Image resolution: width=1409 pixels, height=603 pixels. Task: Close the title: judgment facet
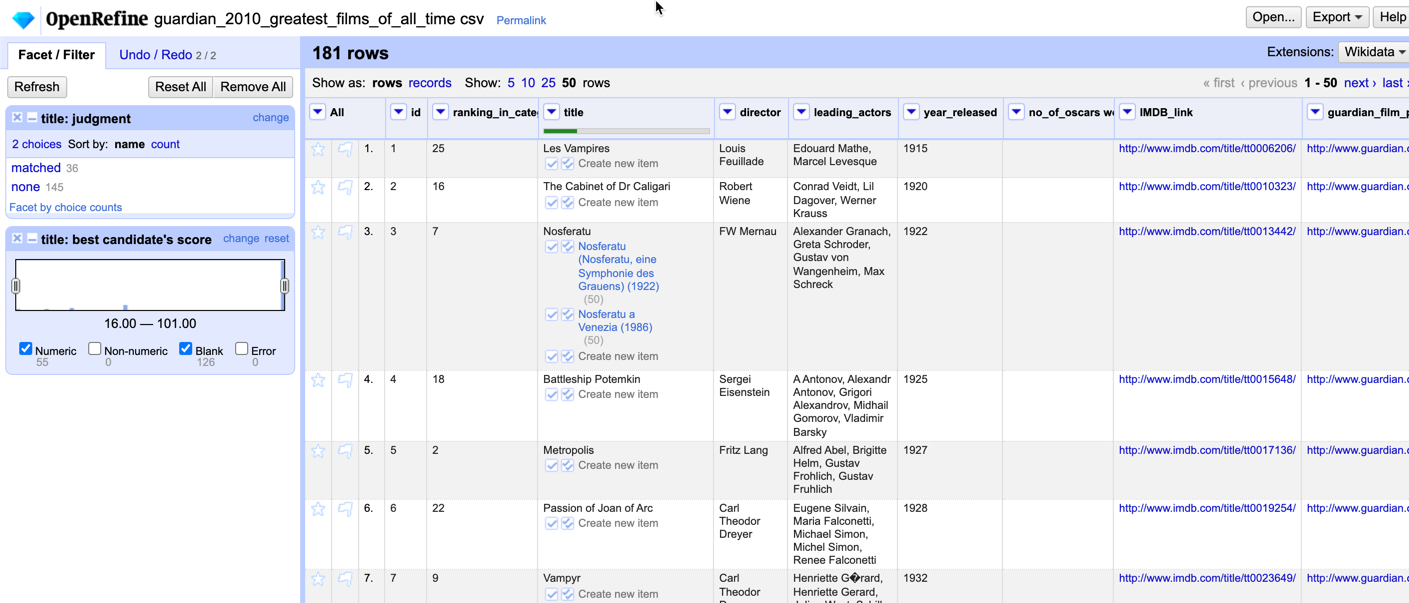point(16,118)
